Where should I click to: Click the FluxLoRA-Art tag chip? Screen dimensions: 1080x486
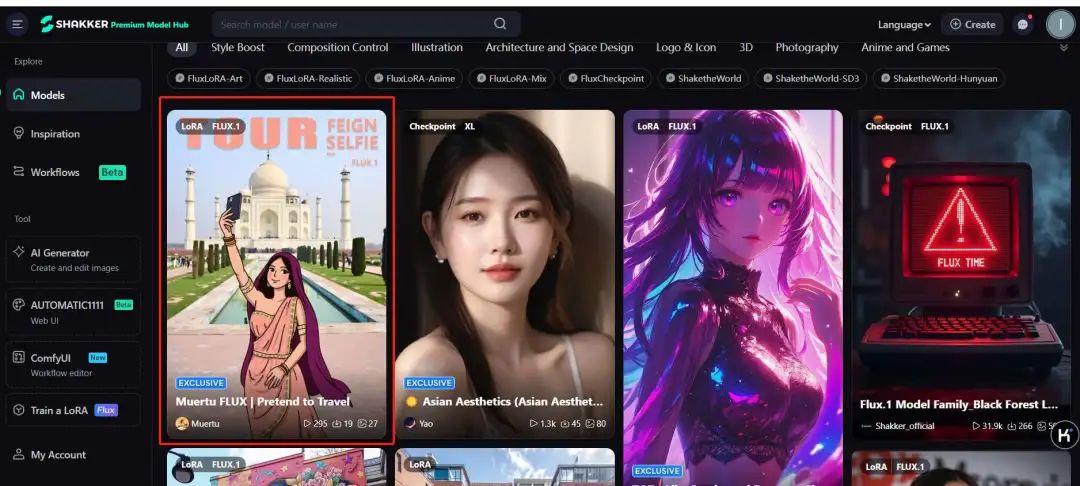(x=209, y=78)
